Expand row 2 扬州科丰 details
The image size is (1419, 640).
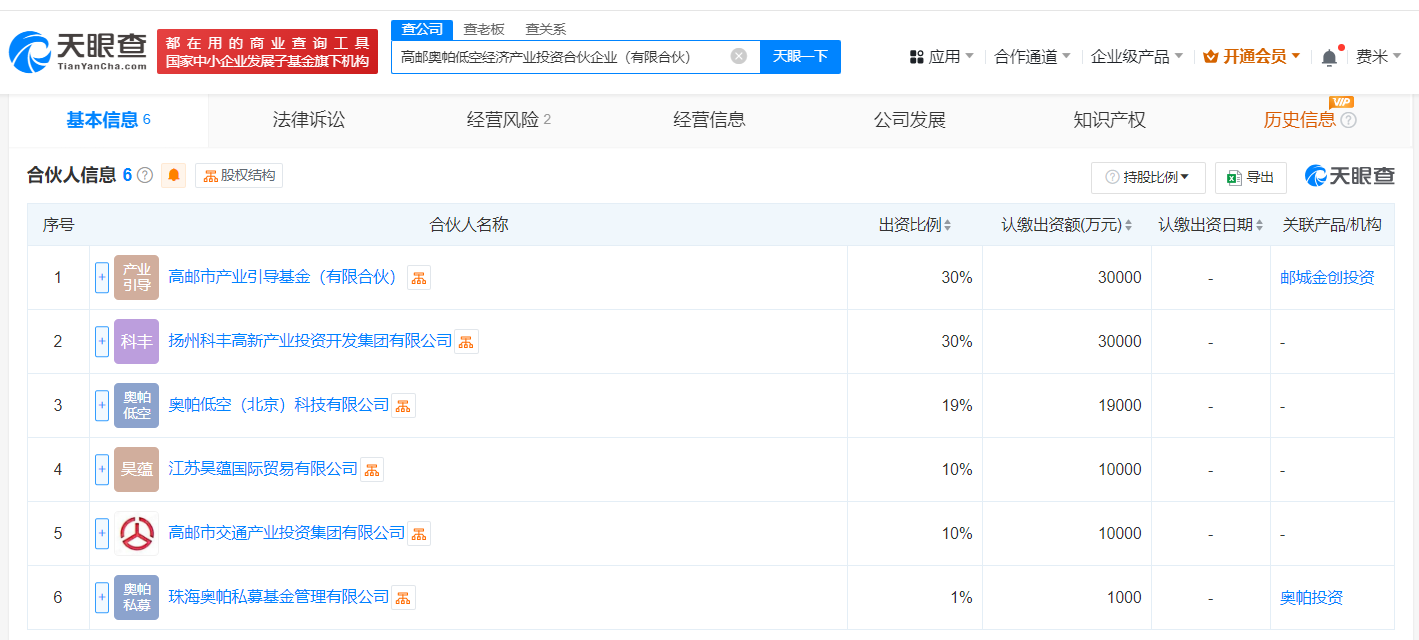pyautogui.click(x=102, y=341)
